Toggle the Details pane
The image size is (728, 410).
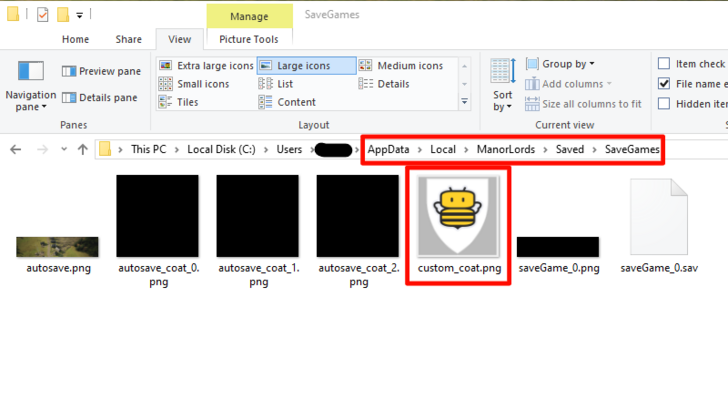pos(99,98)
